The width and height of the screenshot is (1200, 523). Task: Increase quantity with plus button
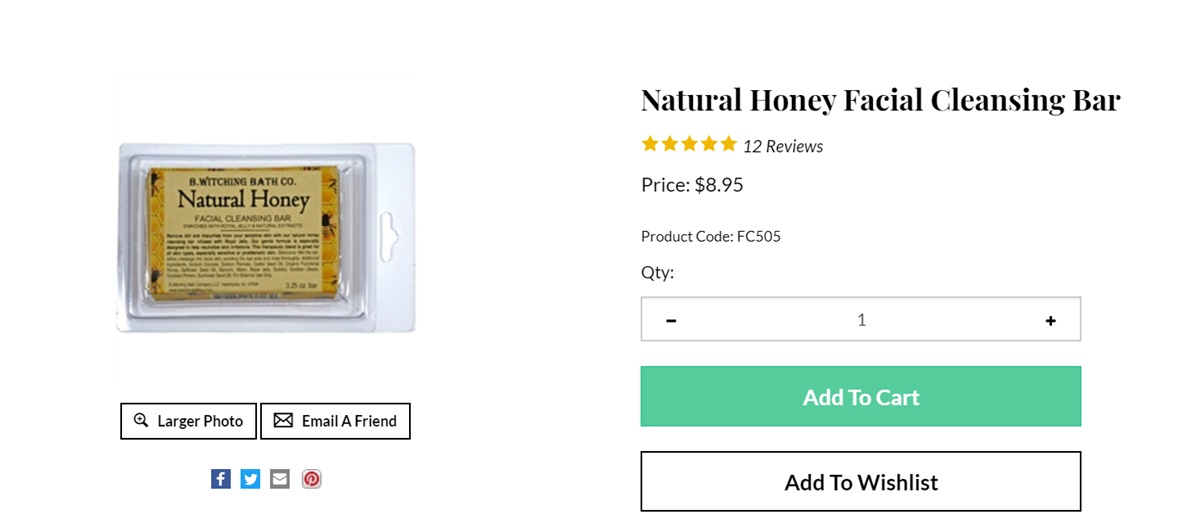pyautogui.click(x=1050, y=320)
